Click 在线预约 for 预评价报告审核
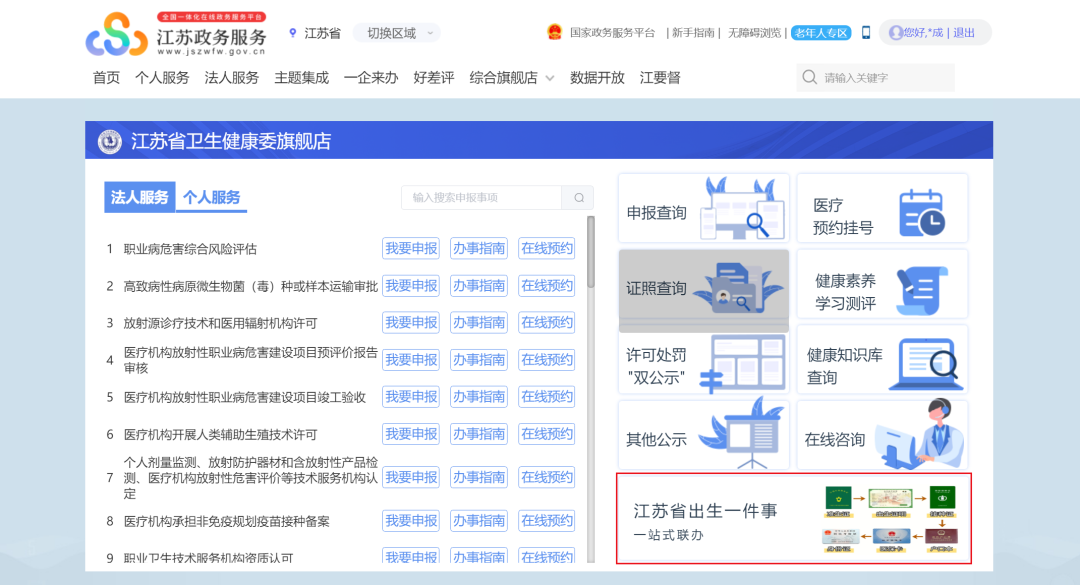 tap(546, 360)
